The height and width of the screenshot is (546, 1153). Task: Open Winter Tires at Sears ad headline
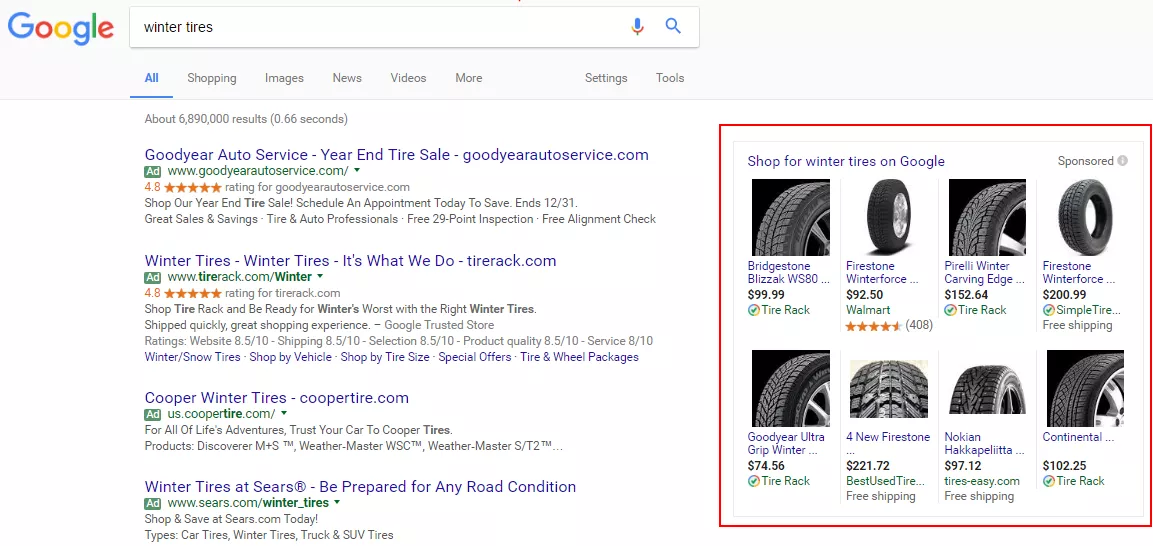coord(360,487)
